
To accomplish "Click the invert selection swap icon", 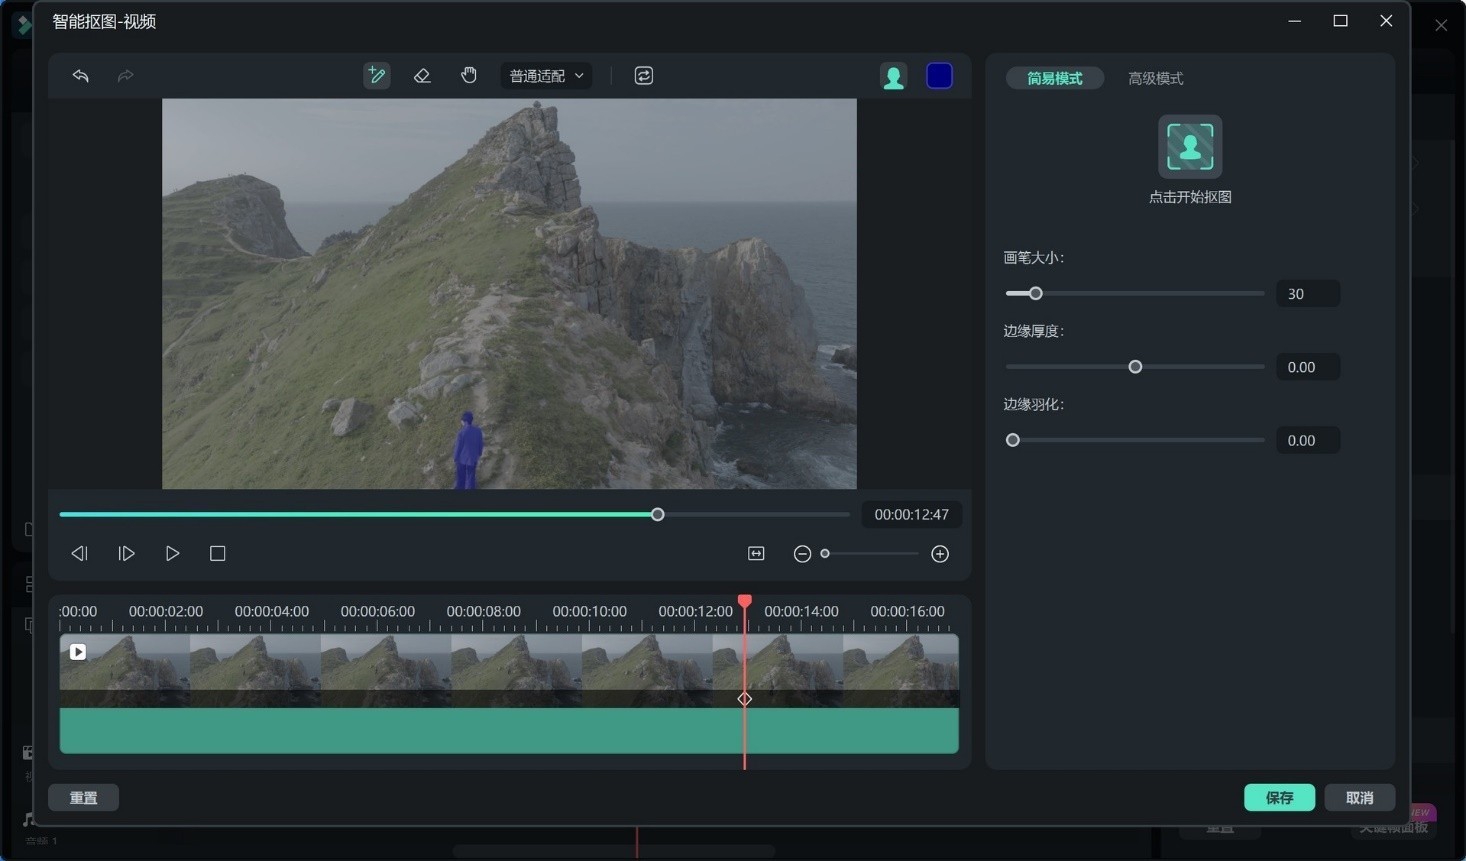I will tap(644, 76).
